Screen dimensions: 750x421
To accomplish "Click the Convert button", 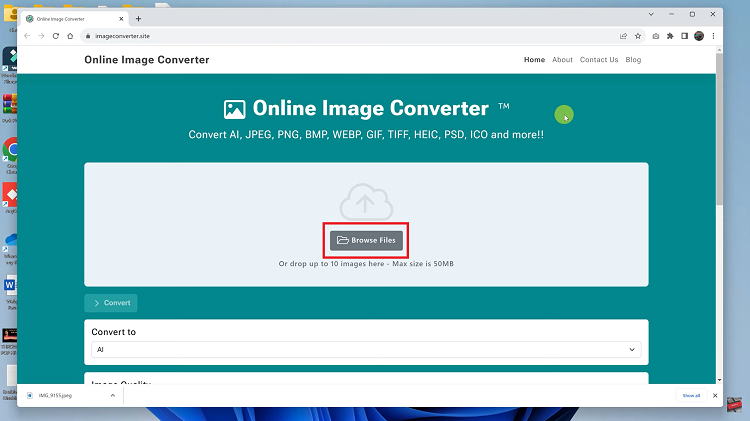I will coord(111,303).
